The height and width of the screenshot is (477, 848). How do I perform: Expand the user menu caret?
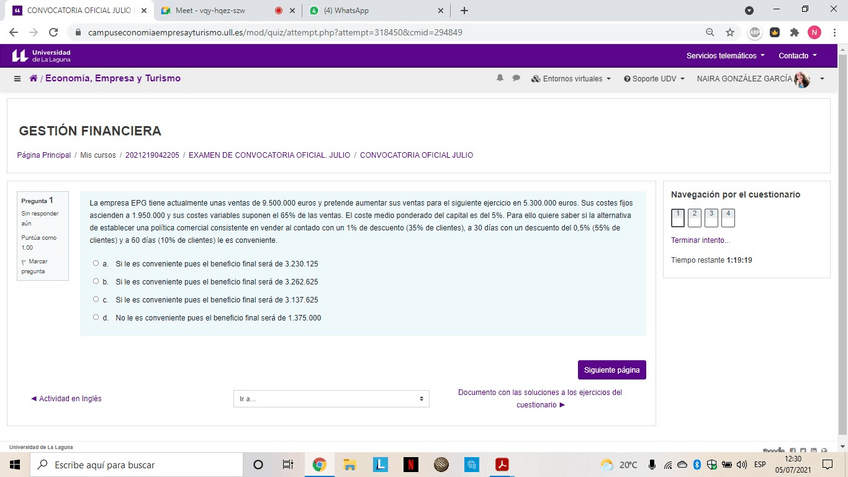click(822, 79)
